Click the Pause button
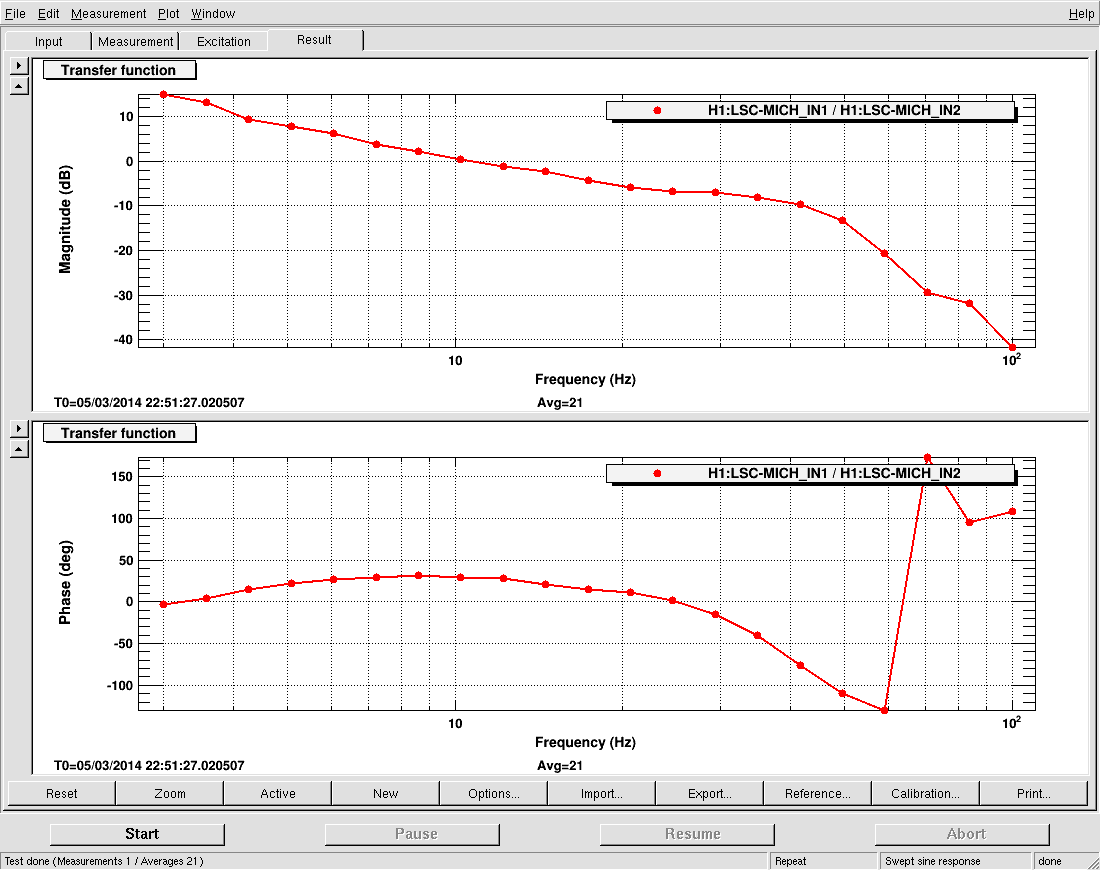Screen dimensions: 1100x870 tap(412, 834)
